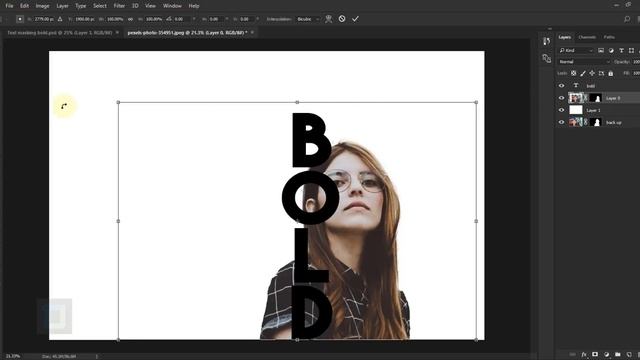Open the History panel icon in the dock
This screenshot has width=640, height=360.
[547, 41]
